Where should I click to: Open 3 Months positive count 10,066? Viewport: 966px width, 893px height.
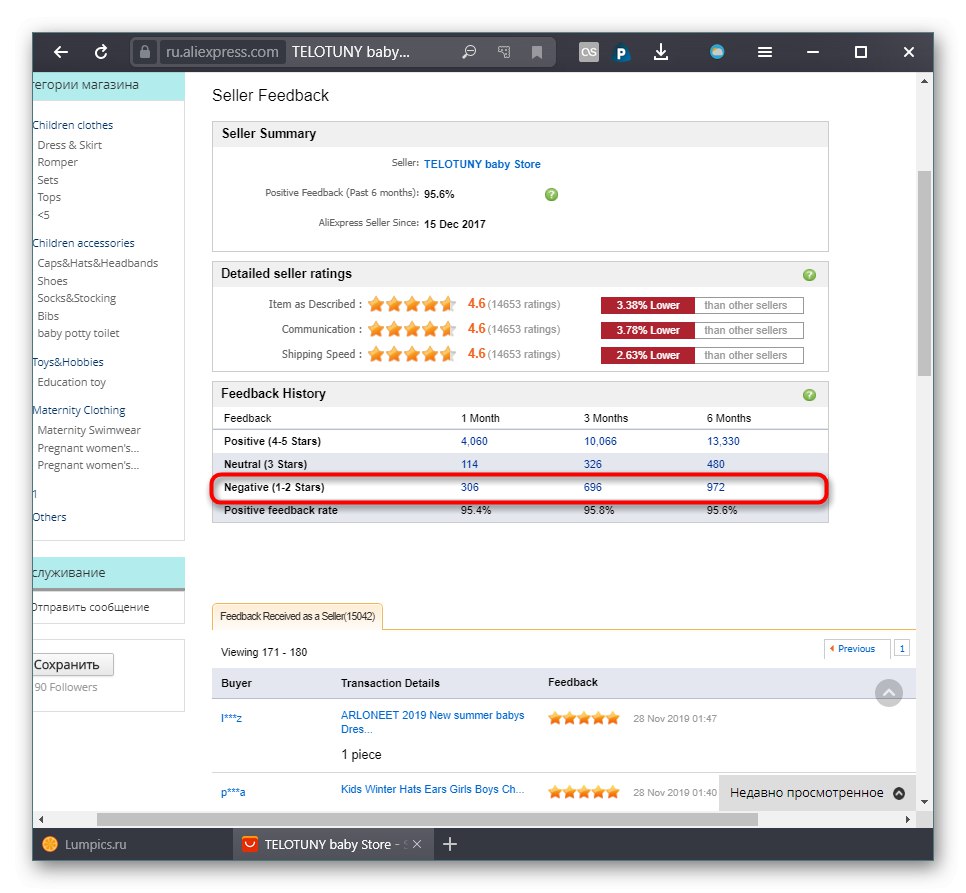tap(600, 442)
